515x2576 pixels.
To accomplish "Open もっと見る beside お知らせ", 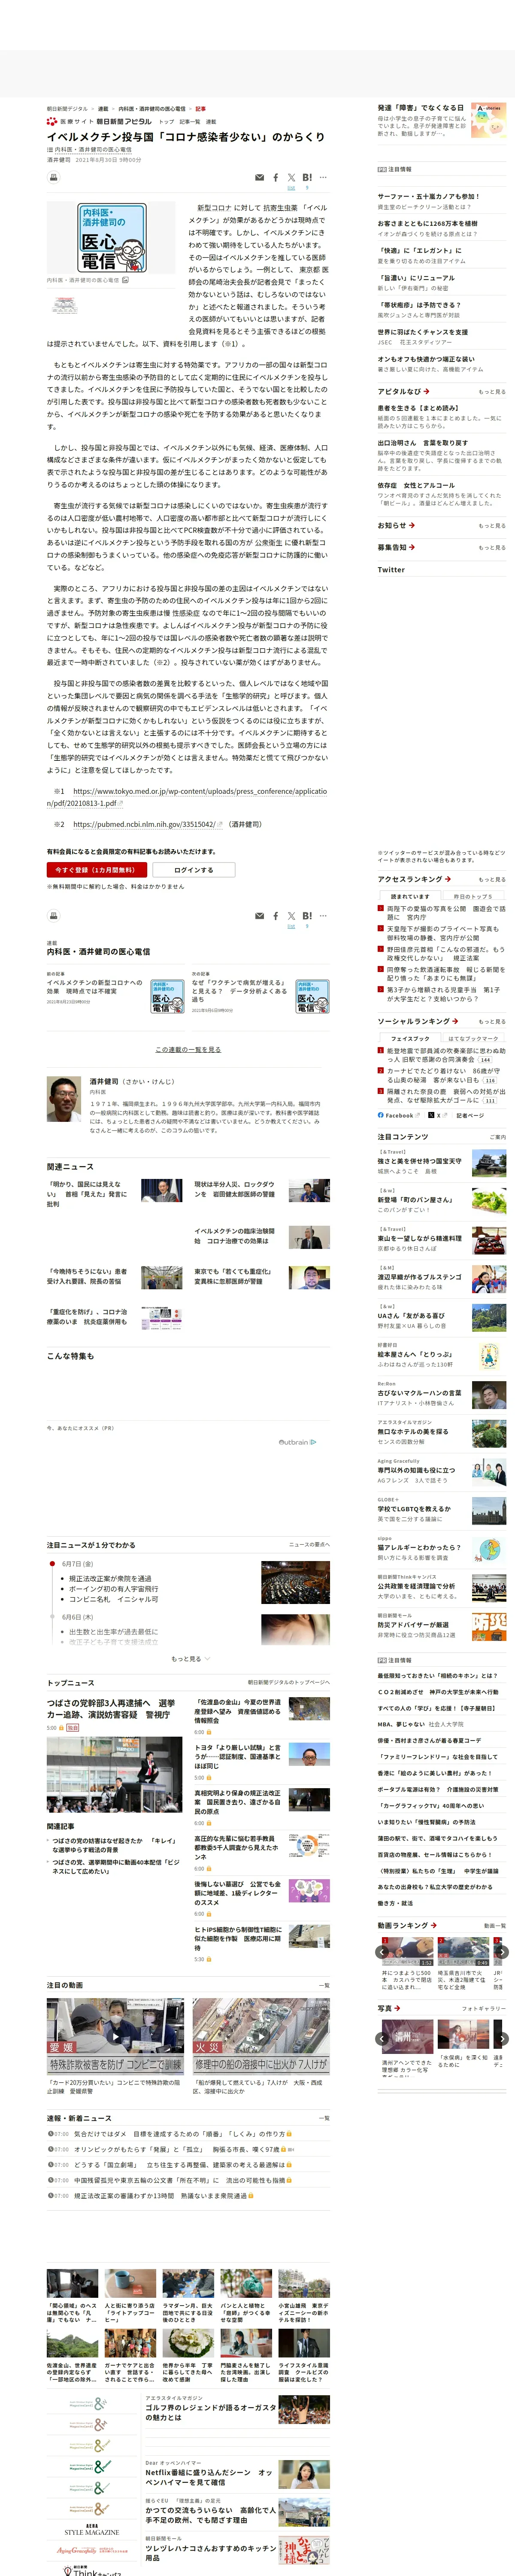I will [491, 526].
